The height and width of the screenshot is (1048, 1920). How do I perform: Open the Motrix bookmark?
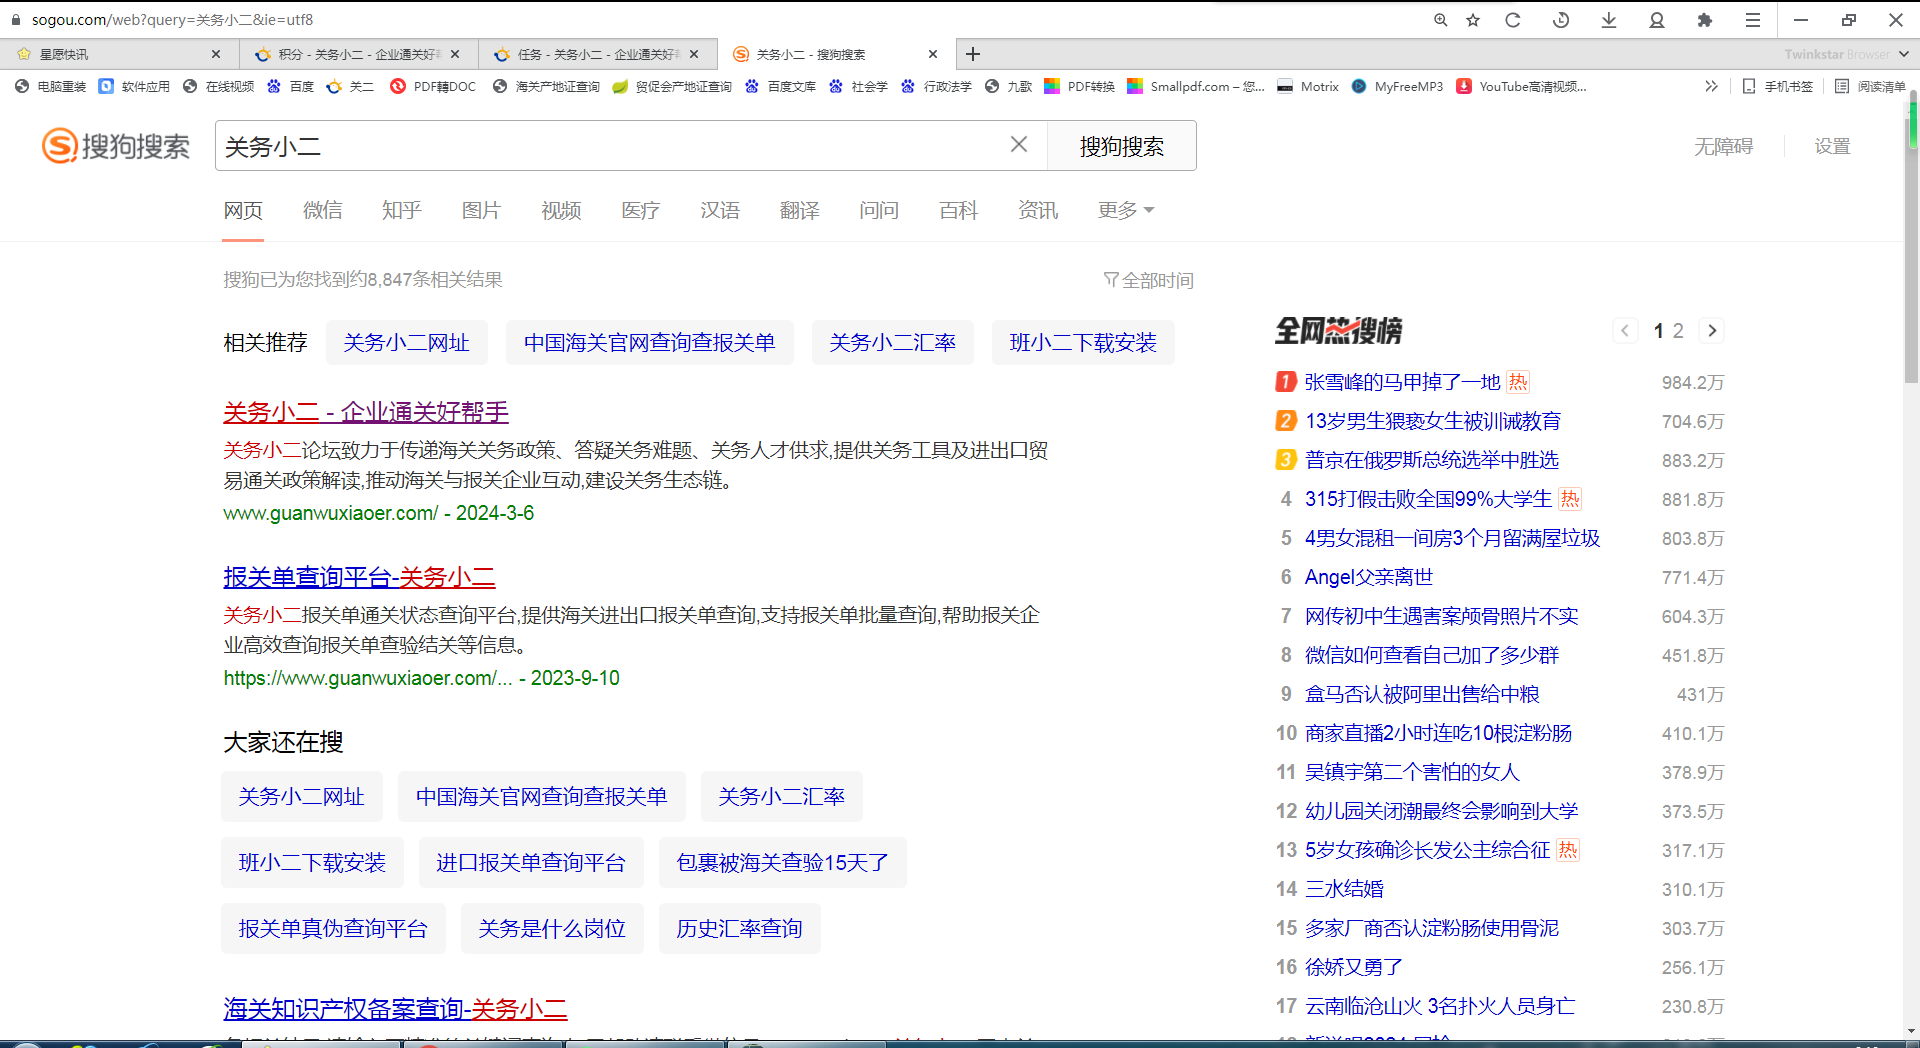(x=1308, y=87)
